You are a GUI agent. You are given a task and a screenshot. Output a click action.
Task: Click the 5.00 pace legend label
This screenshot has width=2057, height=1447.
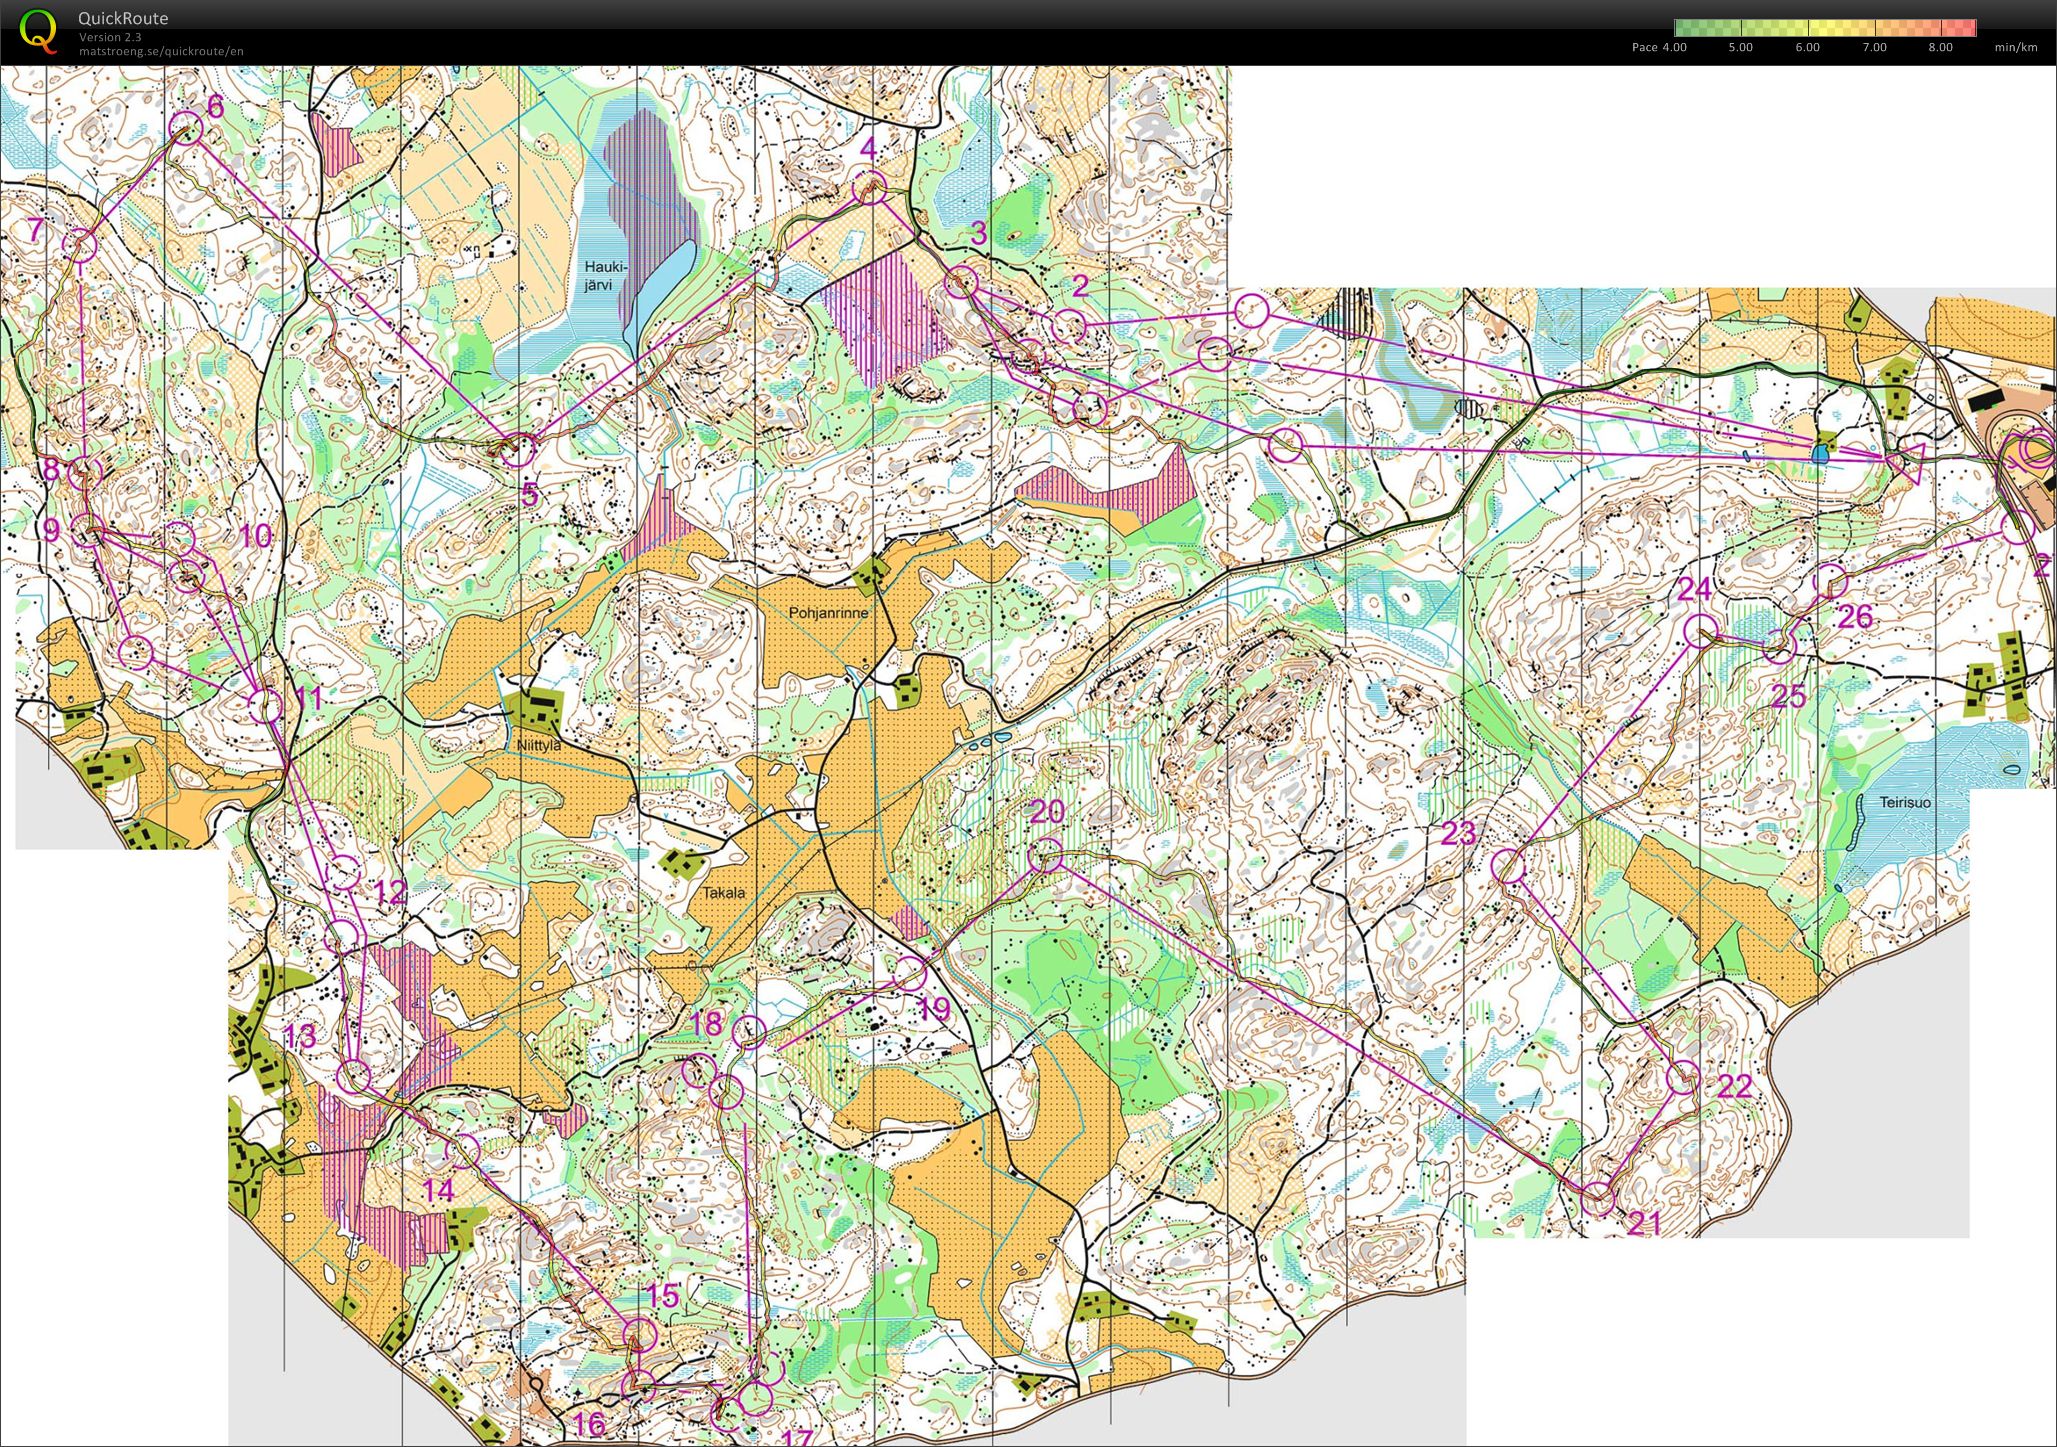pos(1740,47)
